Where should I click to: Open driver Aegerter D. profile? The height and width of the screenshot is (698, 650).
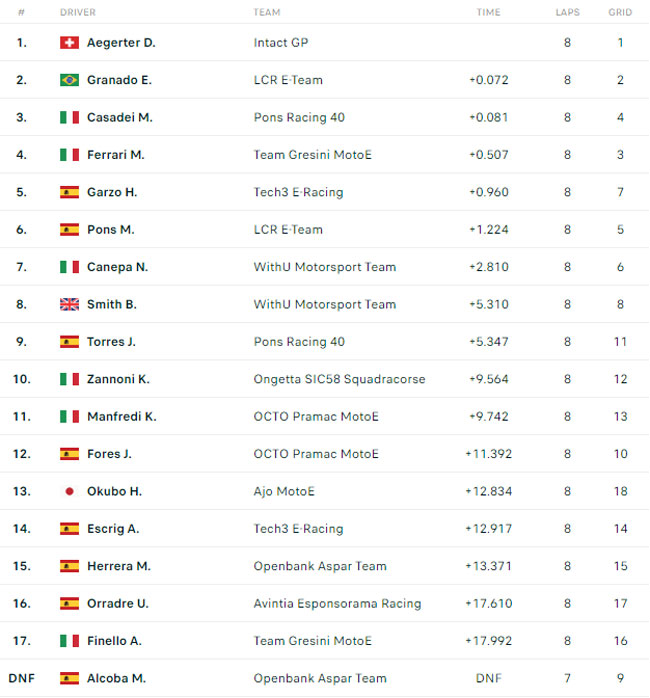(121, 43)
